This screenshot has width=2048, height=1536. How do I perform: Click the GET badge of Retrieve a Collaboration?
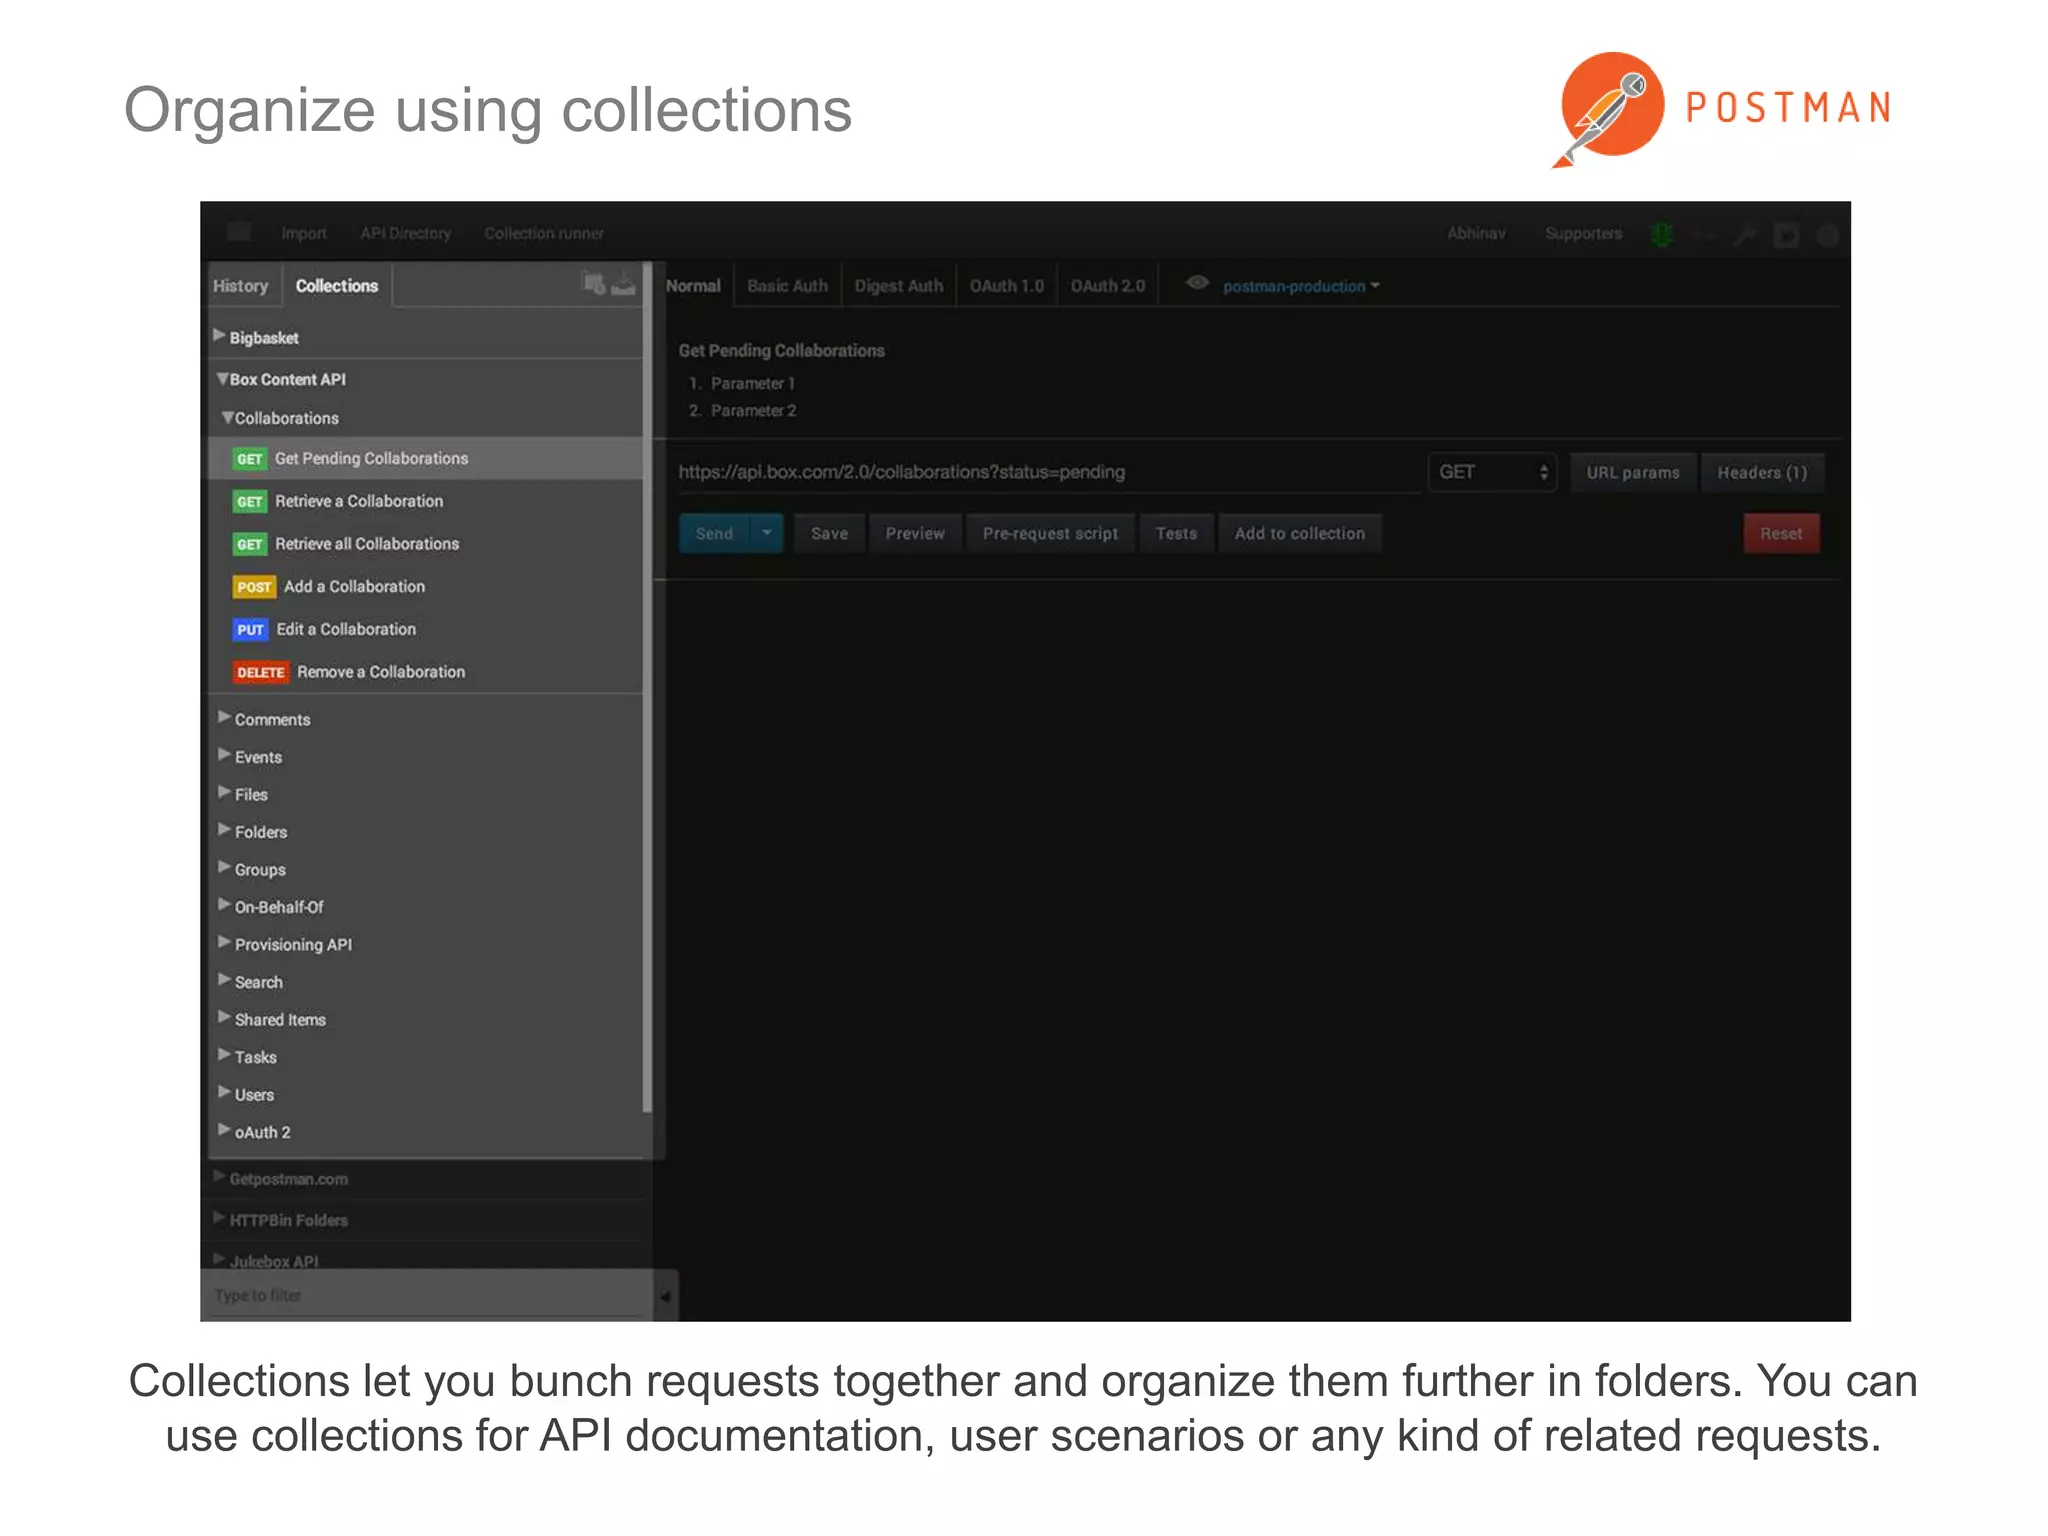249,502
